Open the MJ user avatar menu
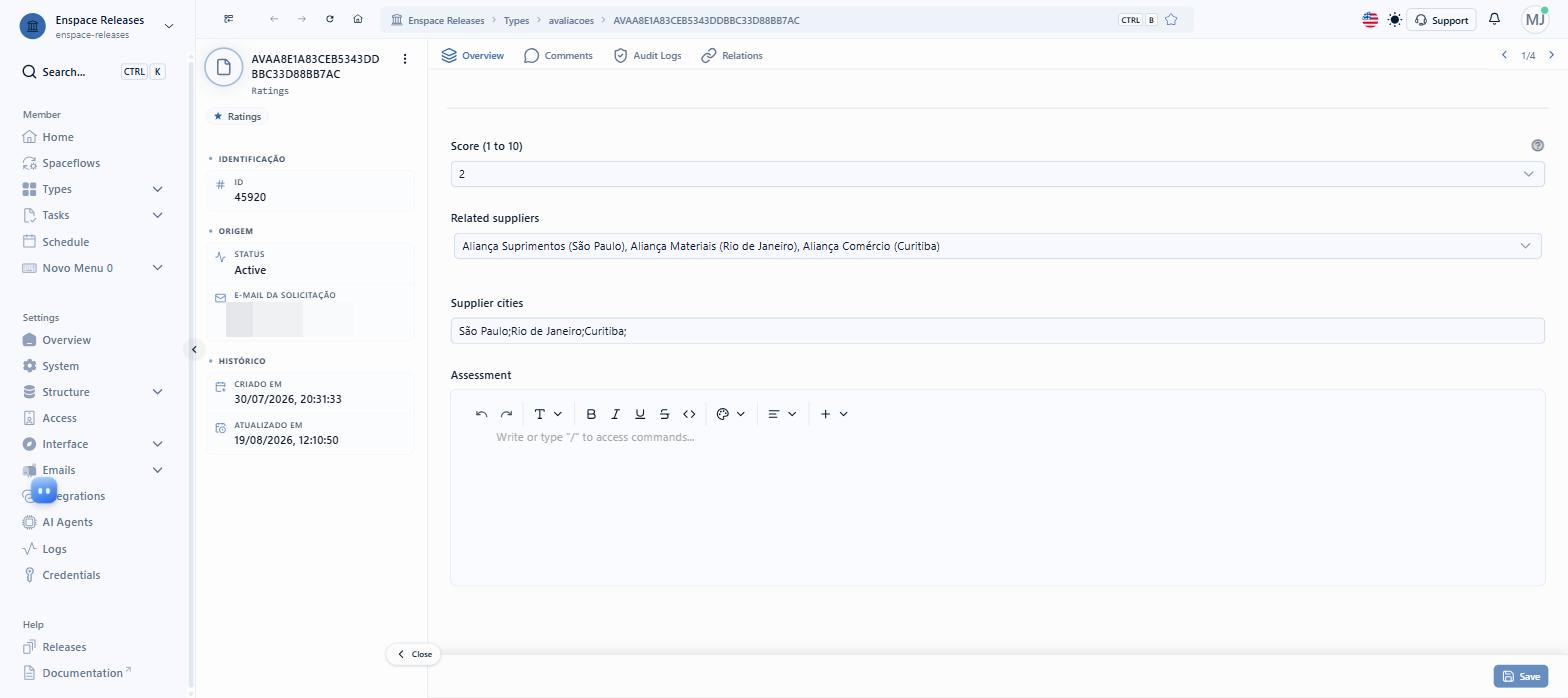 pyautogui.click(x=1535, y=19)
